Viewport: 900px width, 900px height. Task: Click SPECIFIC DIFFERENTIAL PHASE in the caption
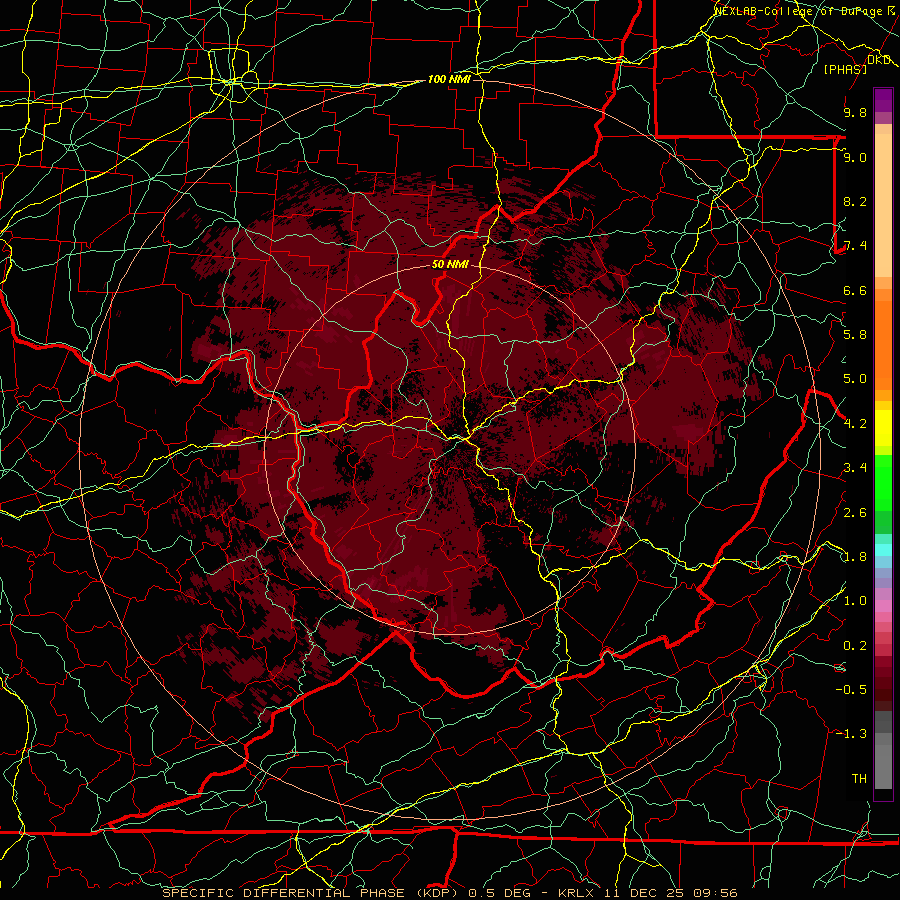pos(283,893)
